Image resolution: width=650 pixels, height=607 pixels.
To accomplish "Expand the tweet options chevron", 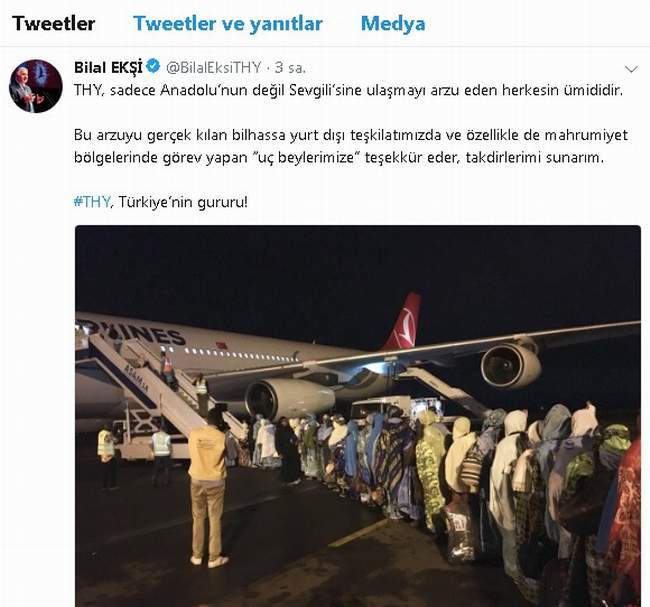I will click(x=631, y=69).
